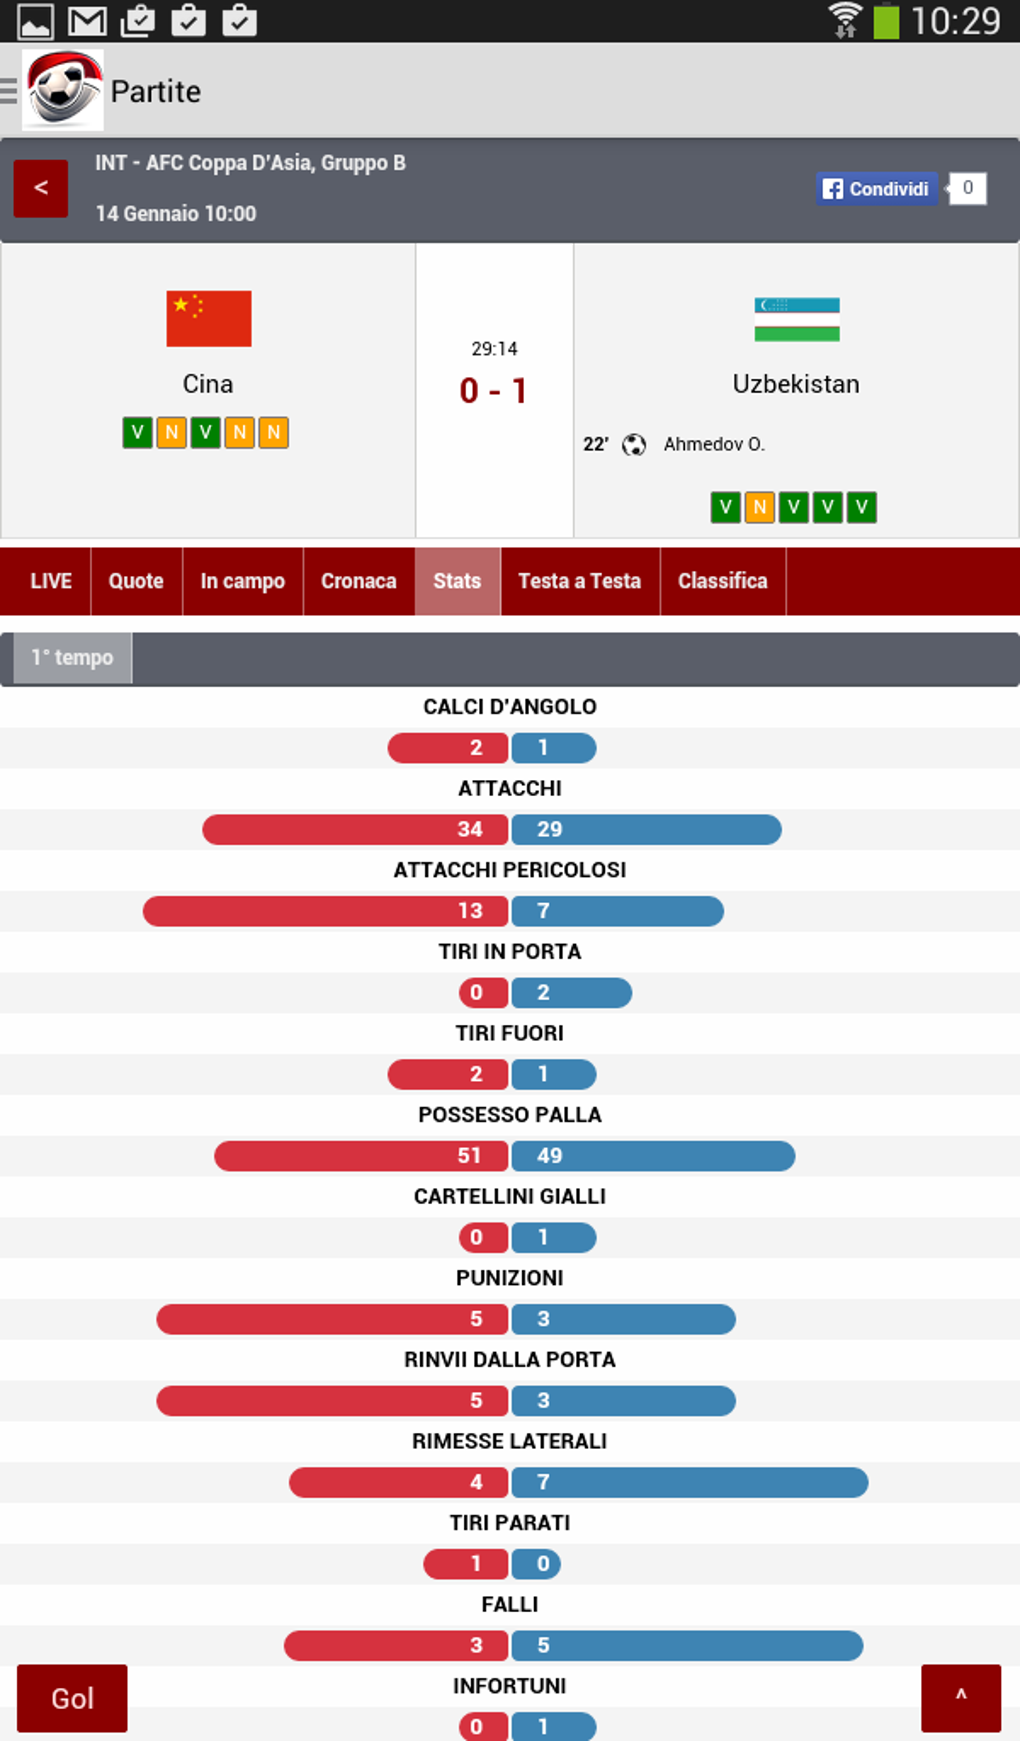Tap the Wi-Fi status icon

pos(845,21)
